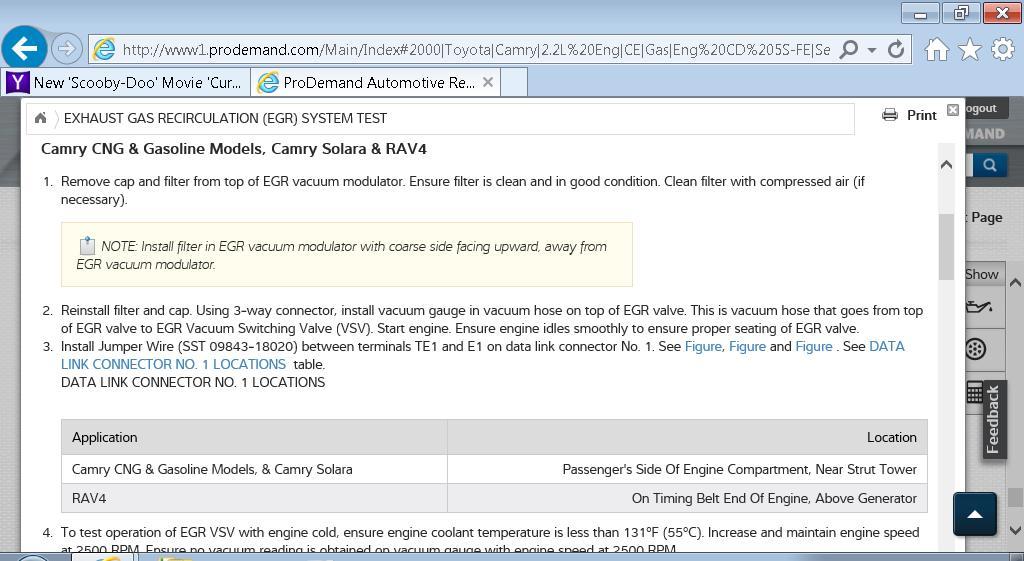Screen dimensions: 1024x561
Task: Click the browser forward arrow
Action: (x=66, y=48)
